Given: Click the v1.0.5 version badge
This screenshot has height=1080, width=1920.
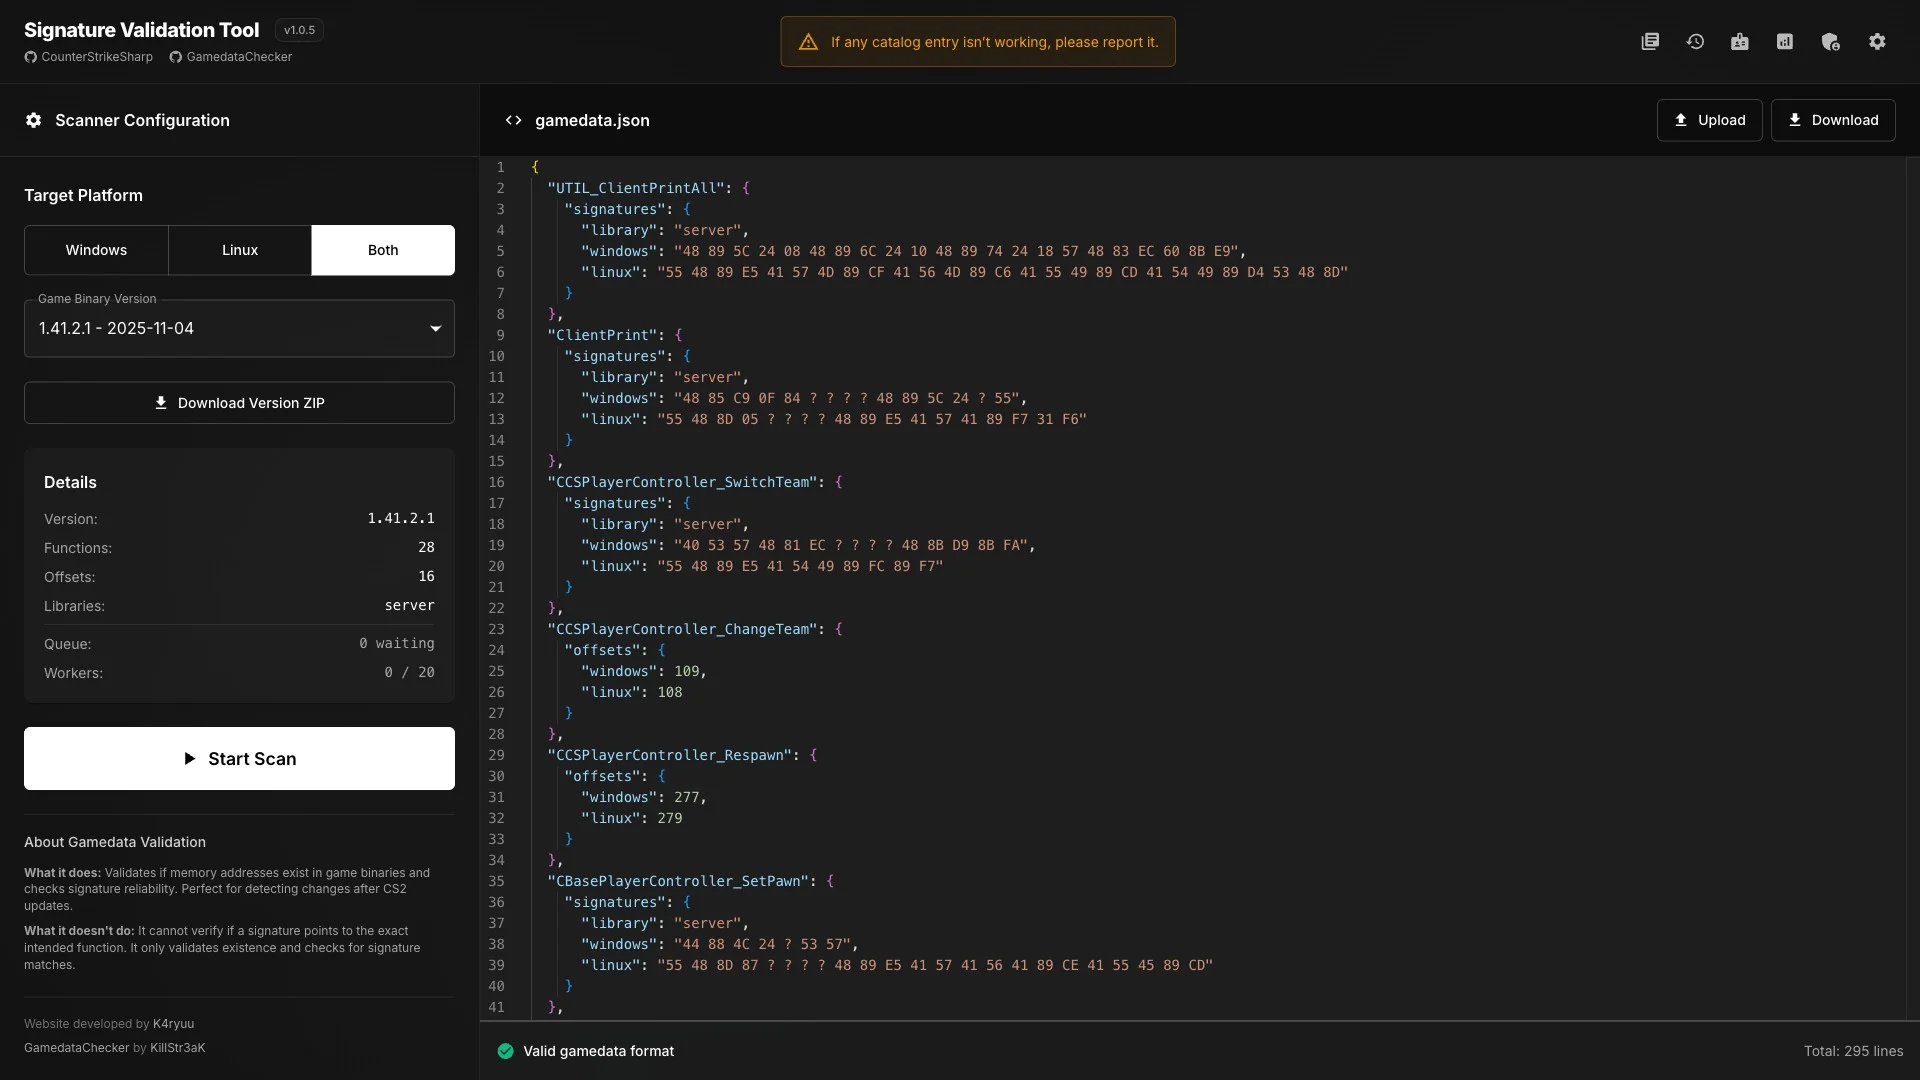Looking at the screenshot, I should [x=299, y=30].
